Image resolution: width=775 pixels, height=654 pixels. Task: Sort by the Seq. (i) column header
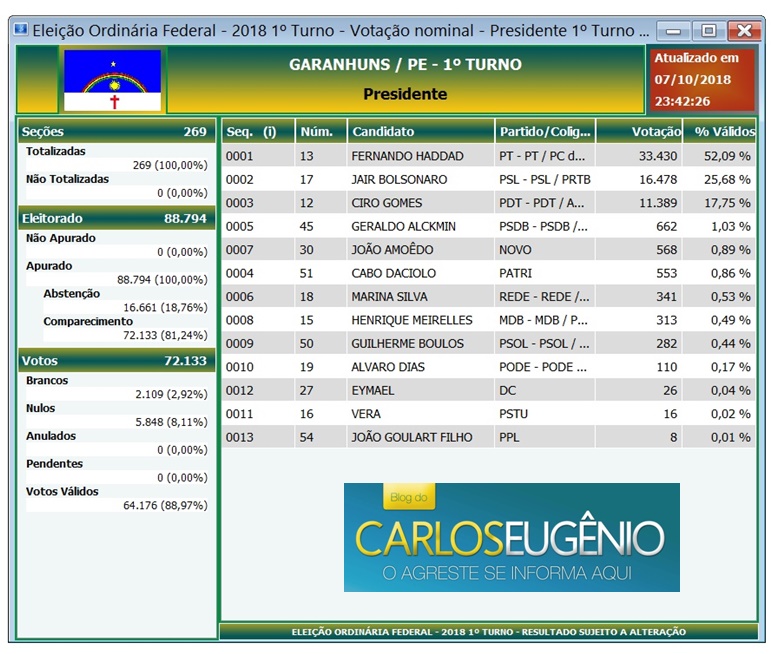258,131
